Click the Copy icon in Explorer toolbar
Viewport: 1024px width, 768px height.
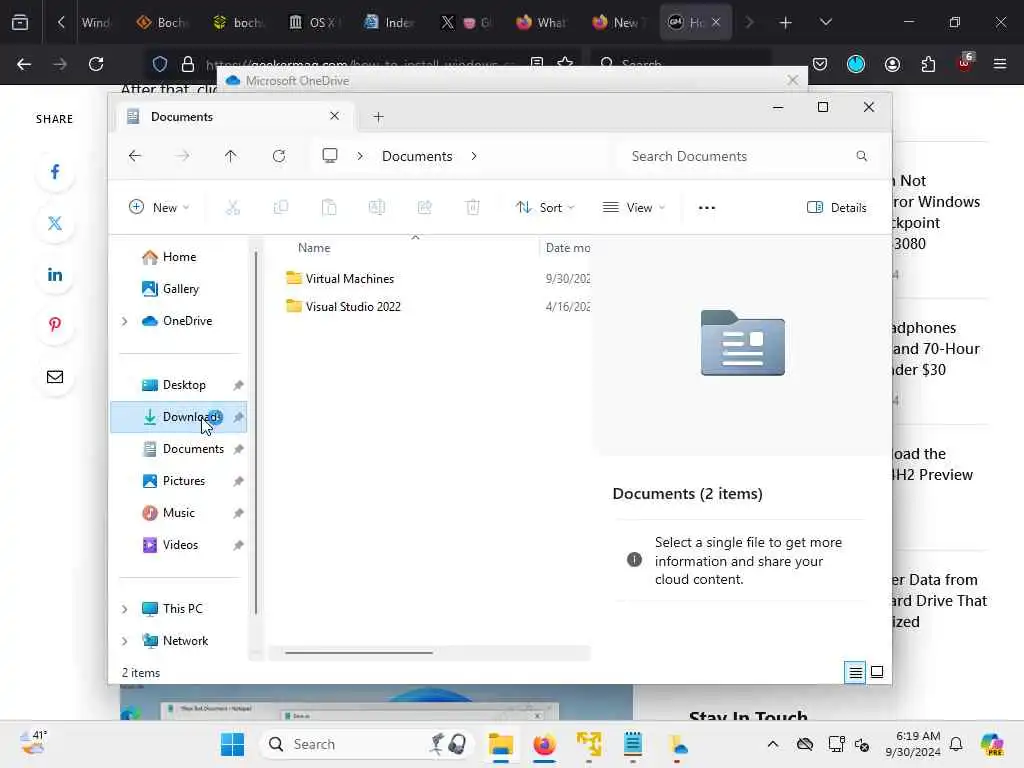[281, 208]
